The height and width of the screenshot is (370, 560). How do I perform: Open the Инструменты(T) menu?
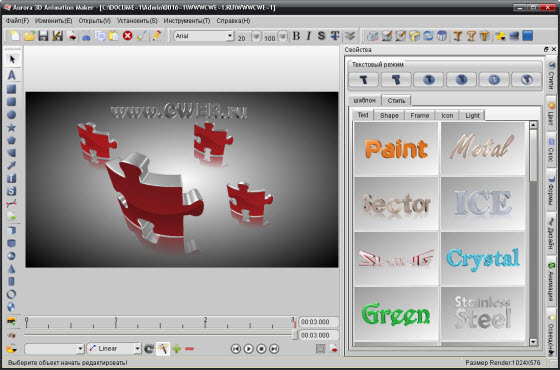point(187,21)
